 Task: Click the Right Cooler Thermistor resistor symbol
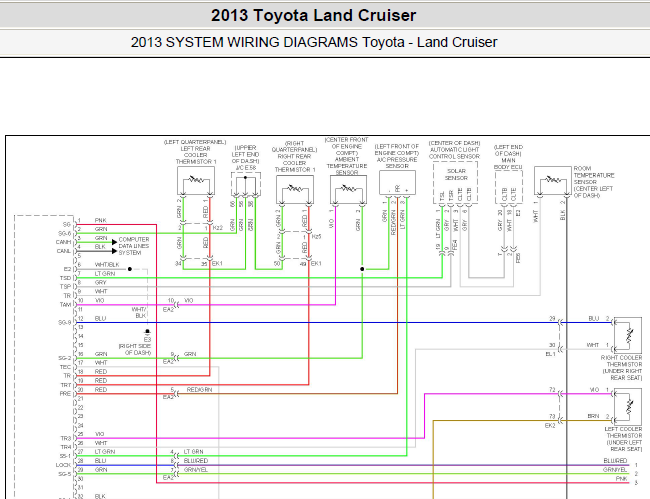coord(628,335)
